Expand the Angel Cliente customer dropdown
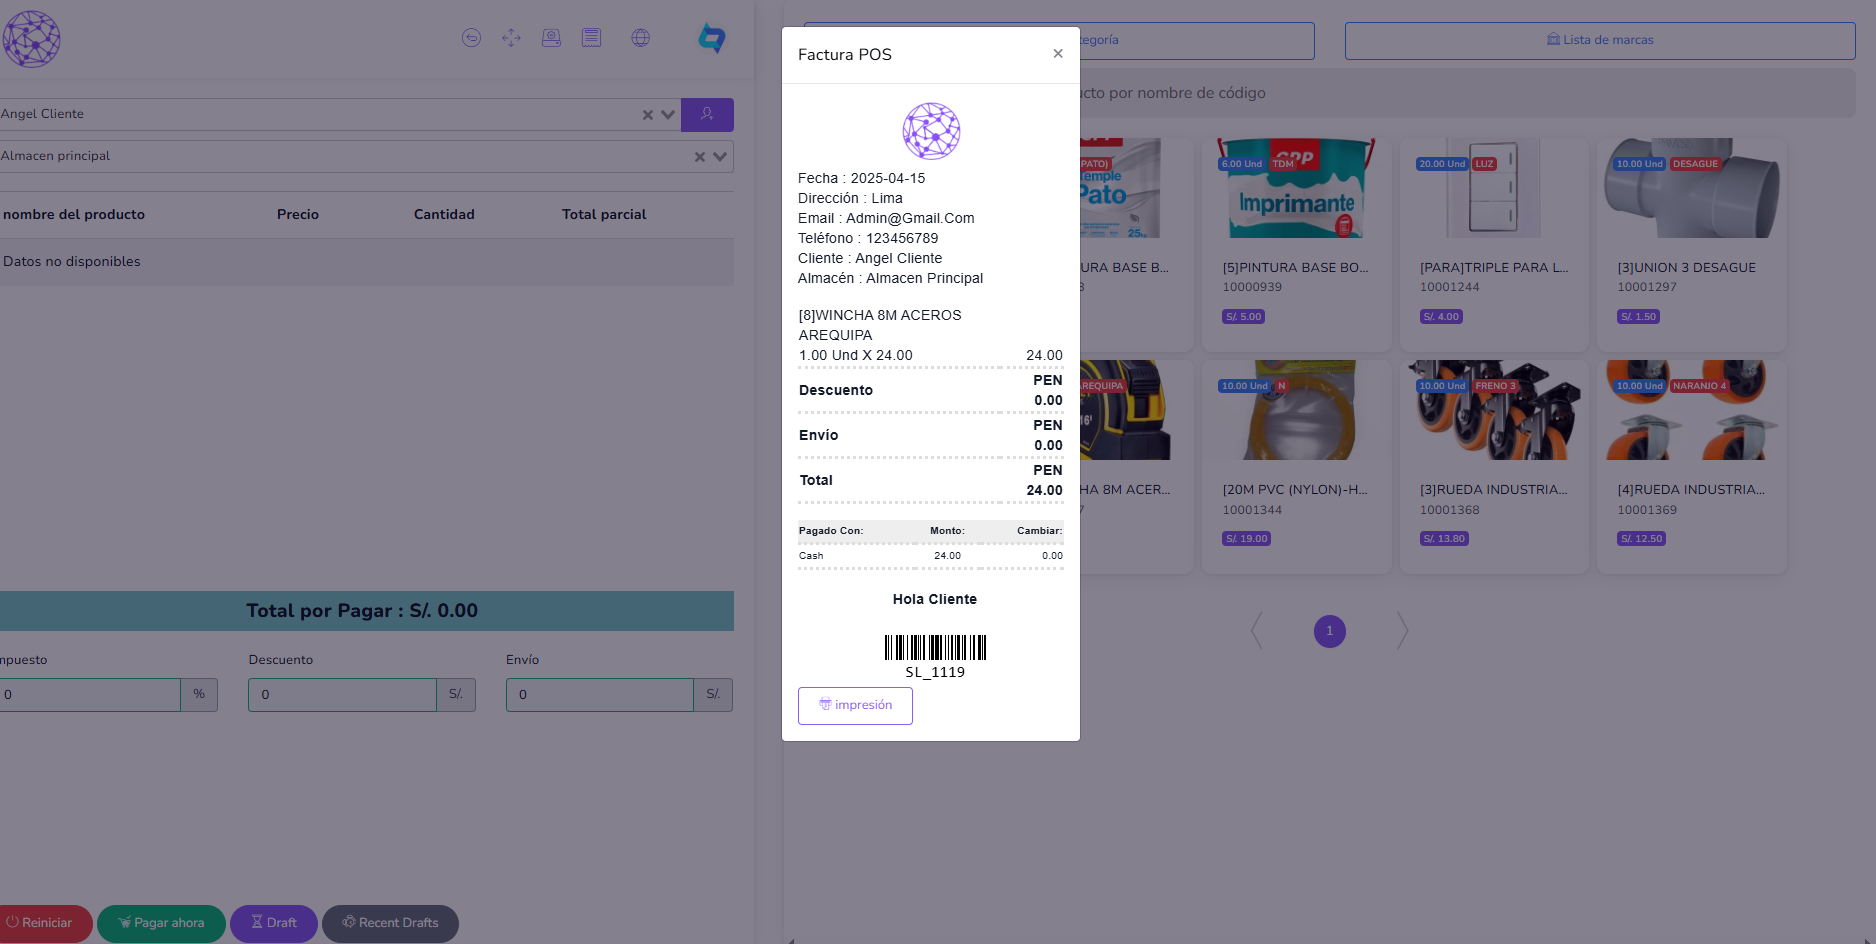The height and width of the screenshot is (944, 1876). click(x=668, y=115)
